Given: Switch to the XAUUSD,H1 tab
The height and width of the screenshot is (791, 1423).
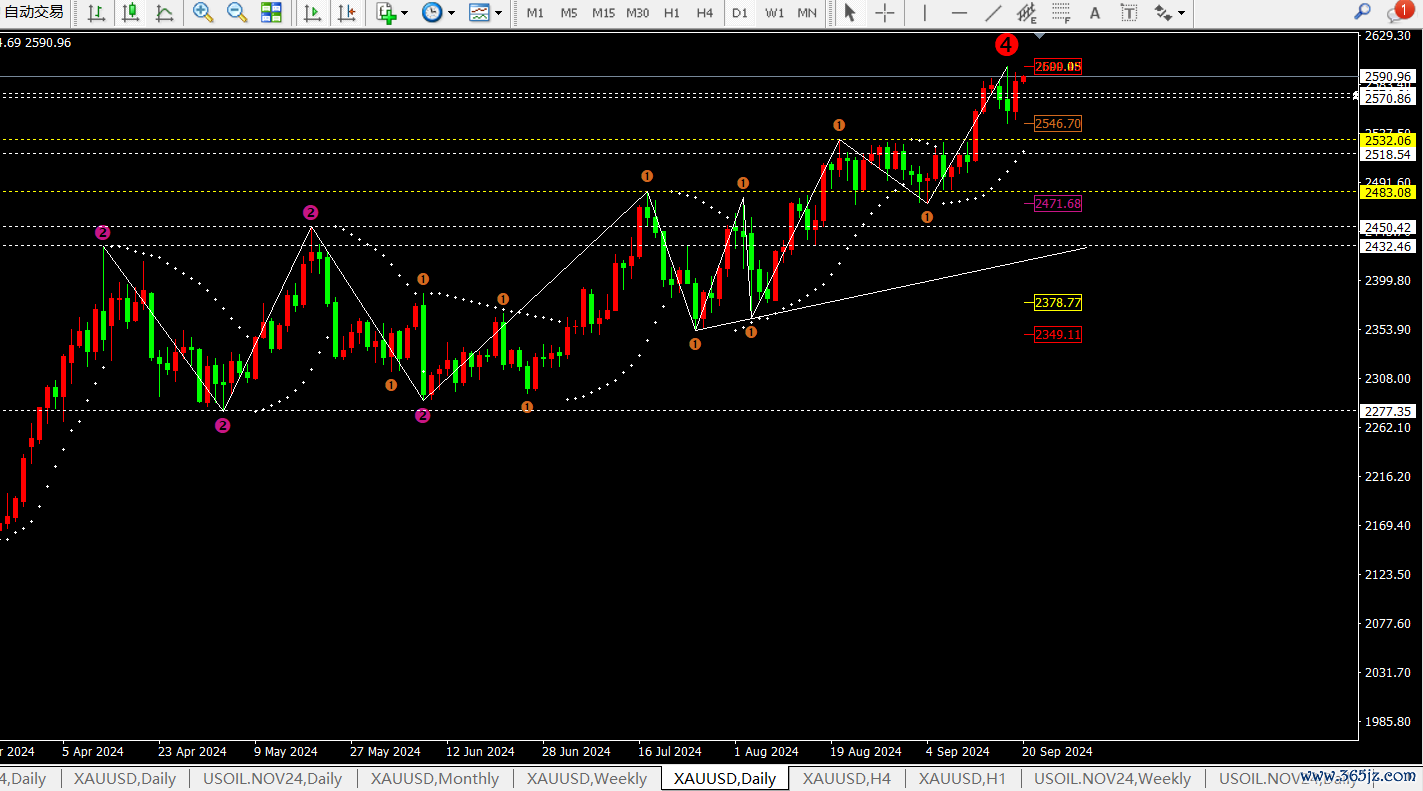Looking at the screenshot, I should [962, 778].
